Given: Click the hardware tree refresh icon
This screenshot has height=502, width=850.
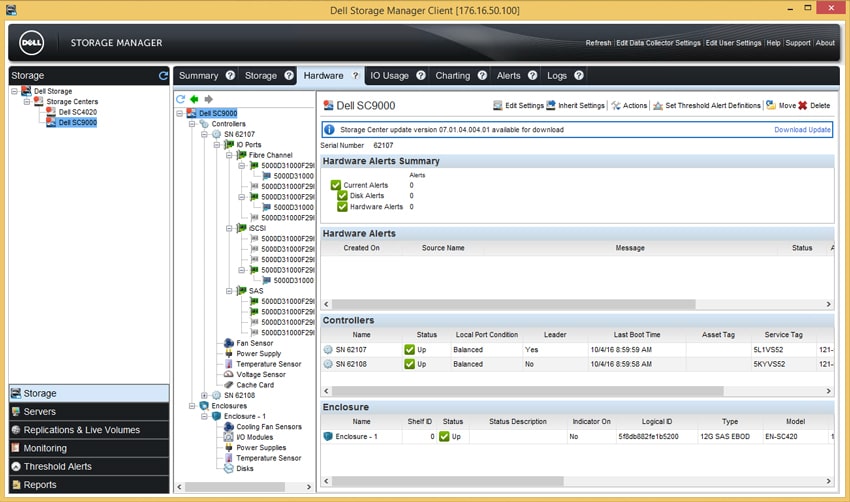Looking at the screenshot, I should (x=181, y=99).
